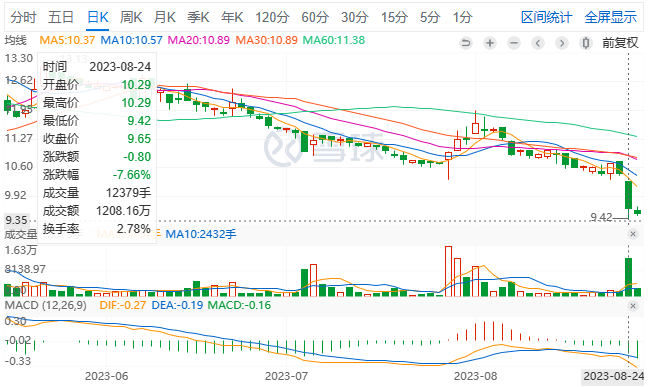Pan chart left with arrow icon

(538, 43)
